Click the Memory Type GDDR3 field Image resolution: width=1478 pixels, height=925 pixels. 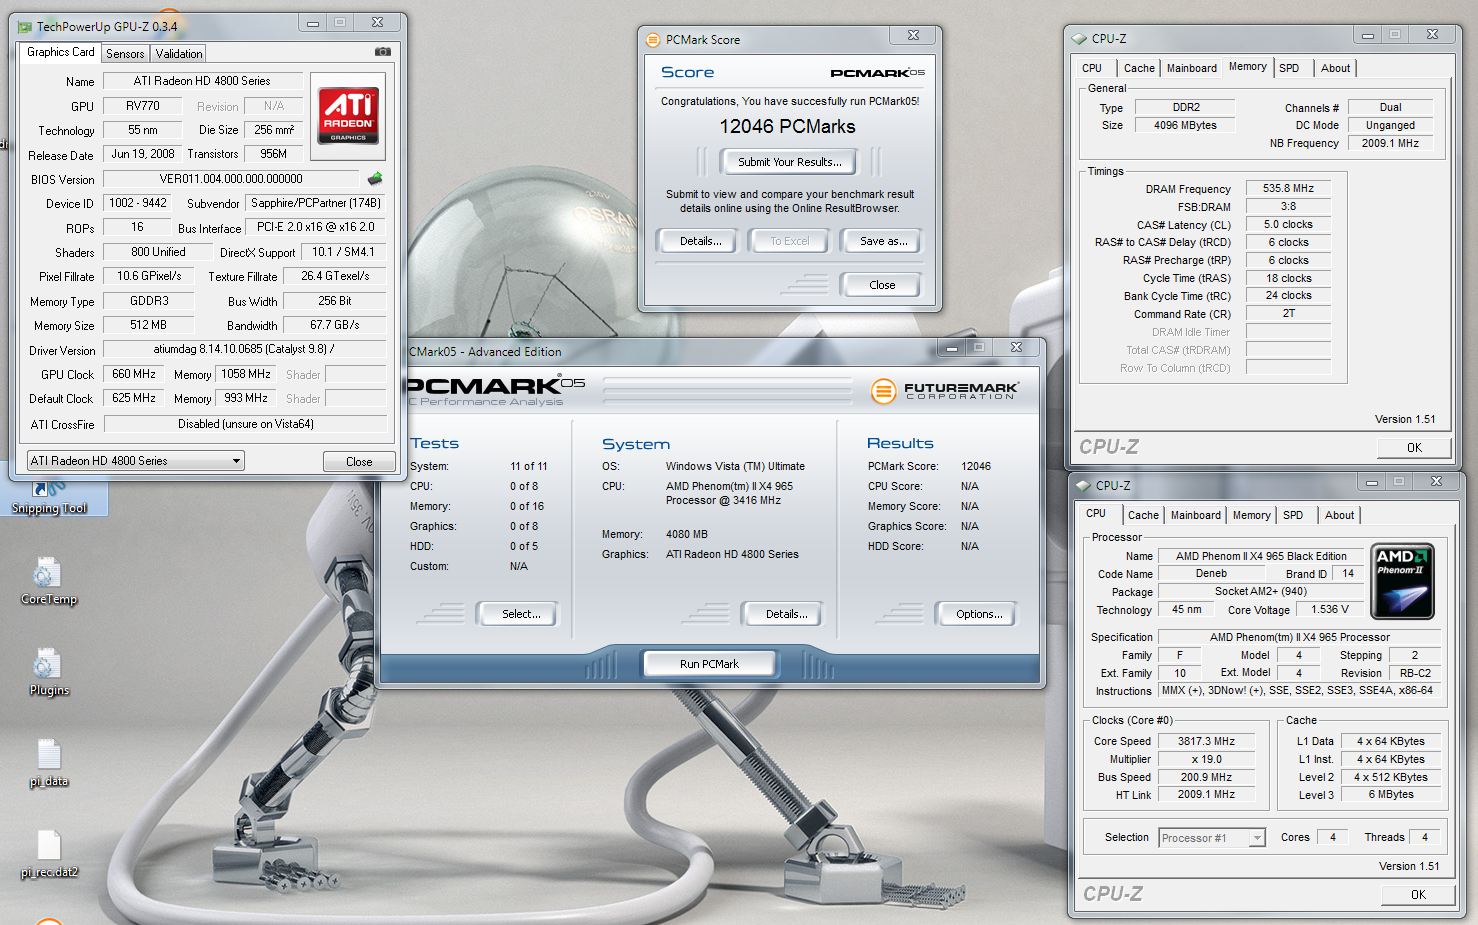[x=149, y=300]
